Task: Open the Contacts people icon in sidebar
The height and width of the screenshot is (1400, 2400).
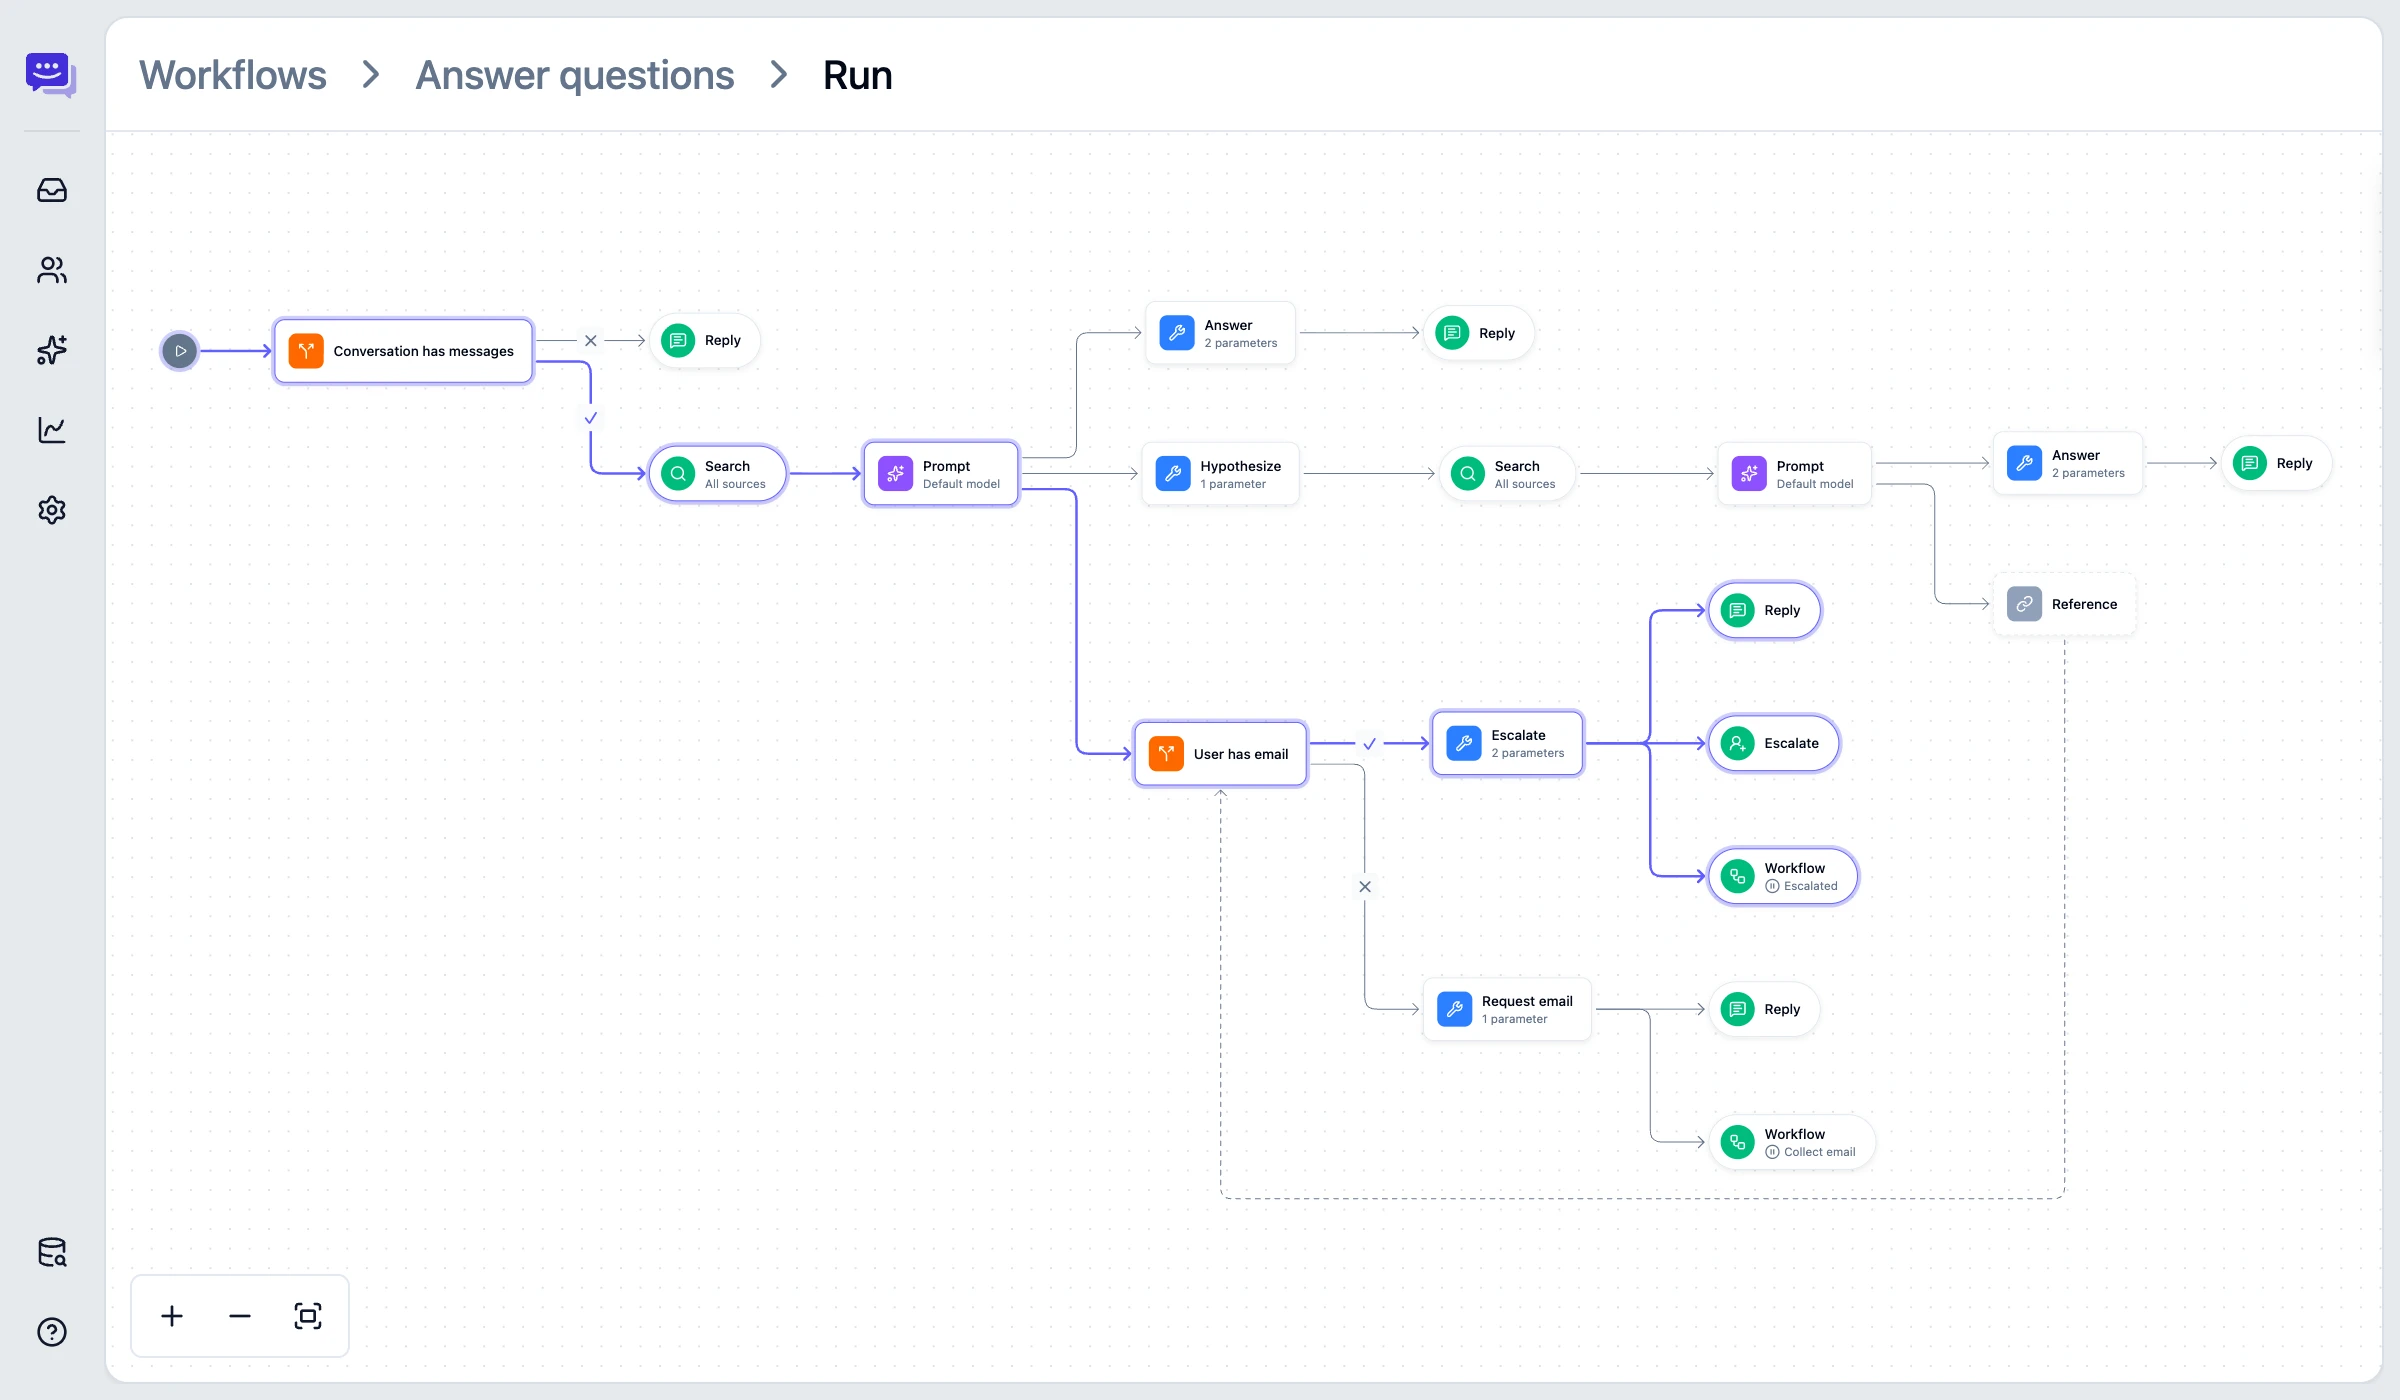Action: pos(52,270)
